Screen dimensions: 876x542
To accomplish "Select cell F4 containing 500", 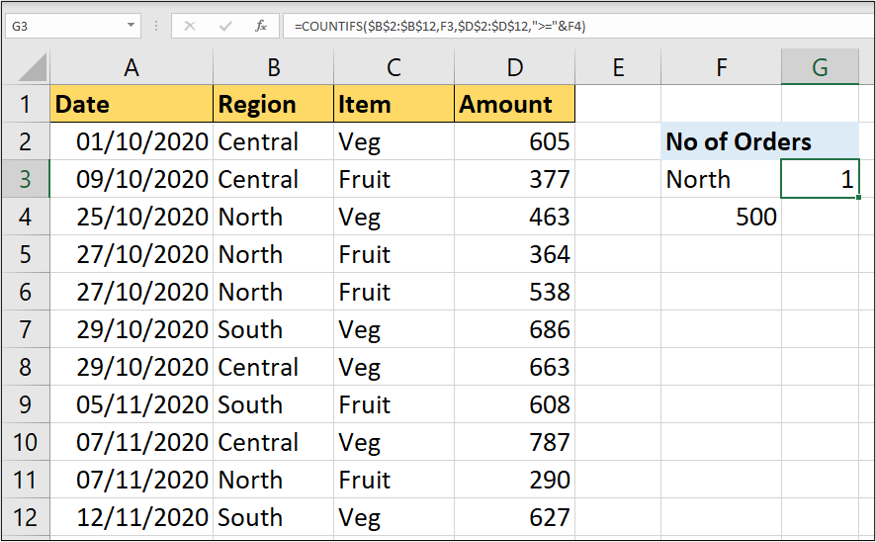I will pyautogui.click(x=721, y=217).
